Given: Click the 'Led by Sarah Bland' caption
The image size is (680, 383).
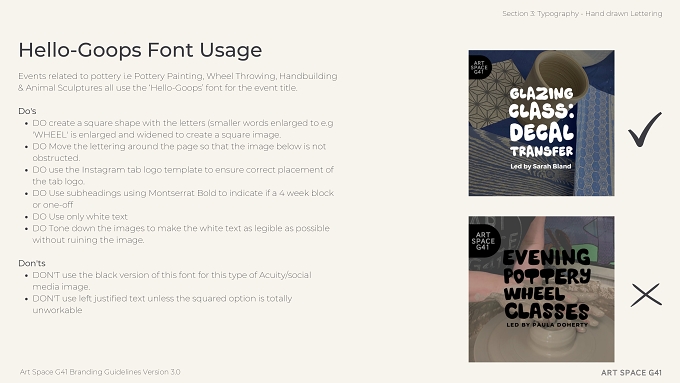Looking at the screenshot, I should pyautogui.click(x=541, y=166).
